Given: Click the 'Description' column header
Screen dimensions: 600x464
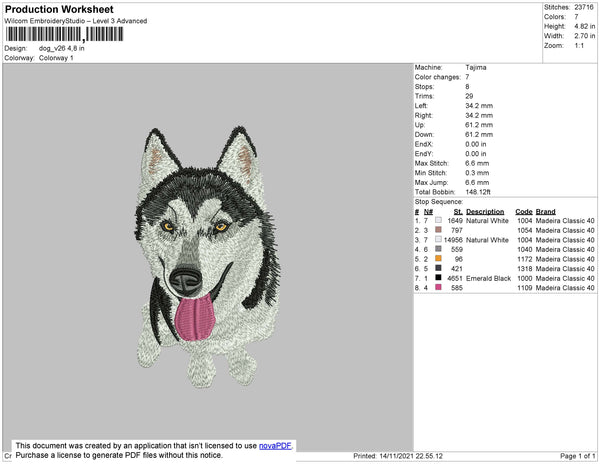Looking at the screenshot, I should pos(485,212).
